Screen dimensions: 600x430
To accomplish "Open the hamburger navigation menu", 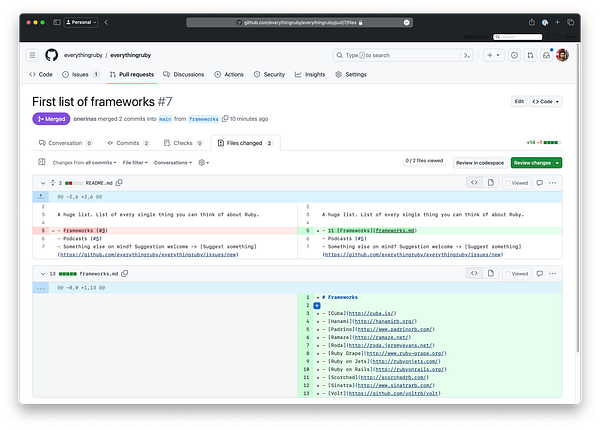I will pyautogui.click(x=33, y=55).
